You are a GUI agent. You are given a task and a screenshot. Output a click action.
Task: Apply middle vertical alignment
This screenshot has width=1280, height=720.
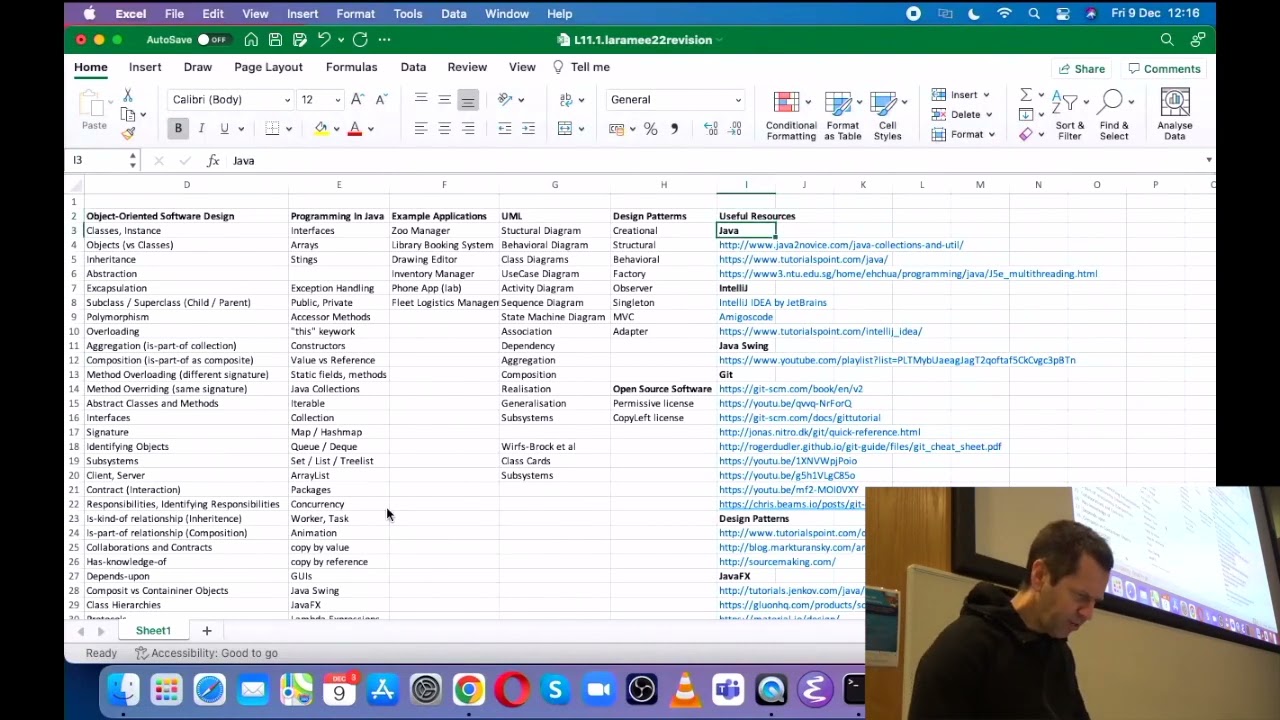coord(444,99)
